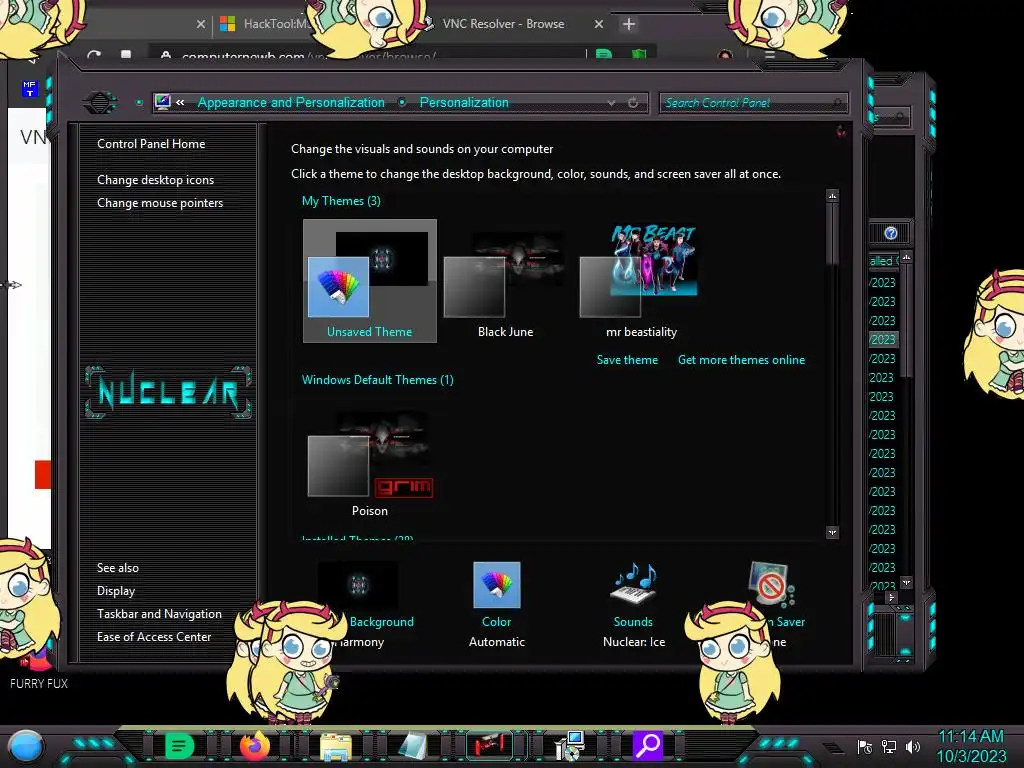Screen dimensions: 1024x768
Task: Open Taskbar and Navigation link
Action: coord(159,613)
